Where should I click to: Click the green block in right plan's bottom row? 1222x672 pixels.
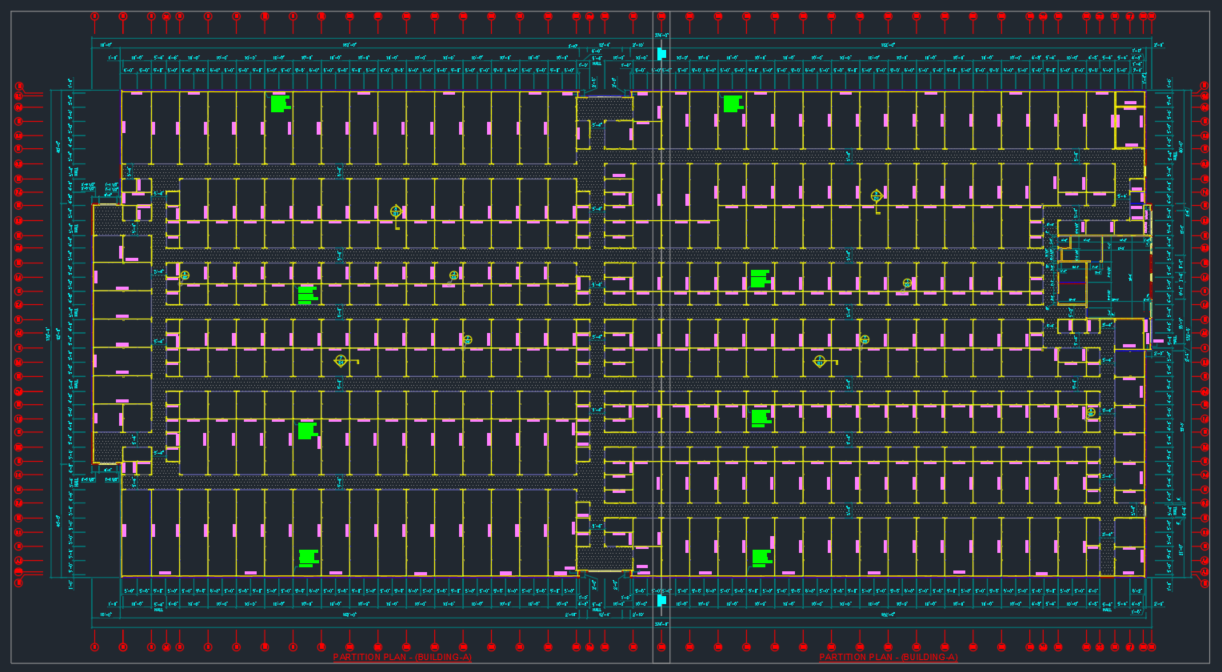[x=761, y=558]
